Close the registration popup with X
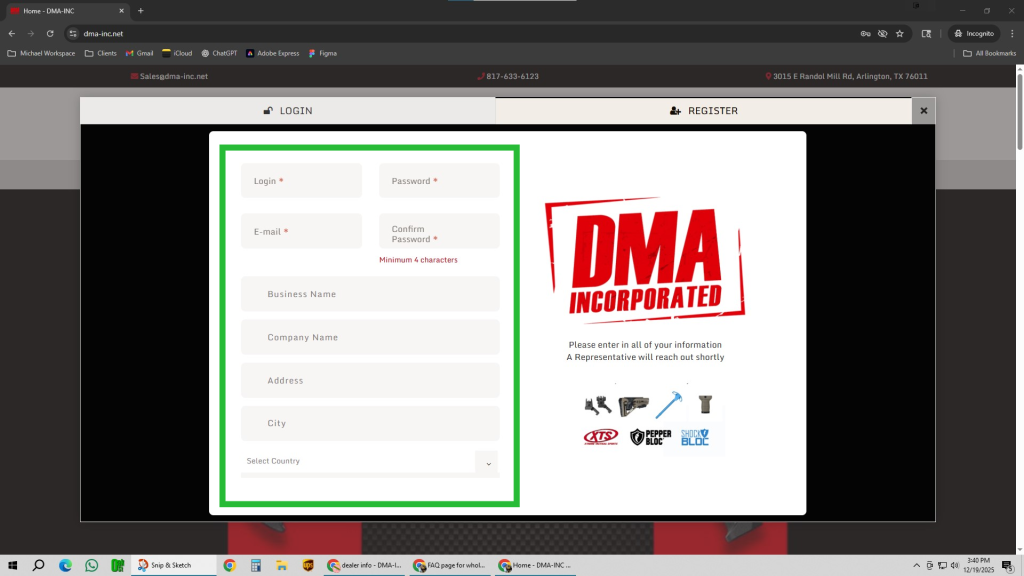Image resolution: width=1024 pixels, height=576 pixels. (x=923, y=111)
